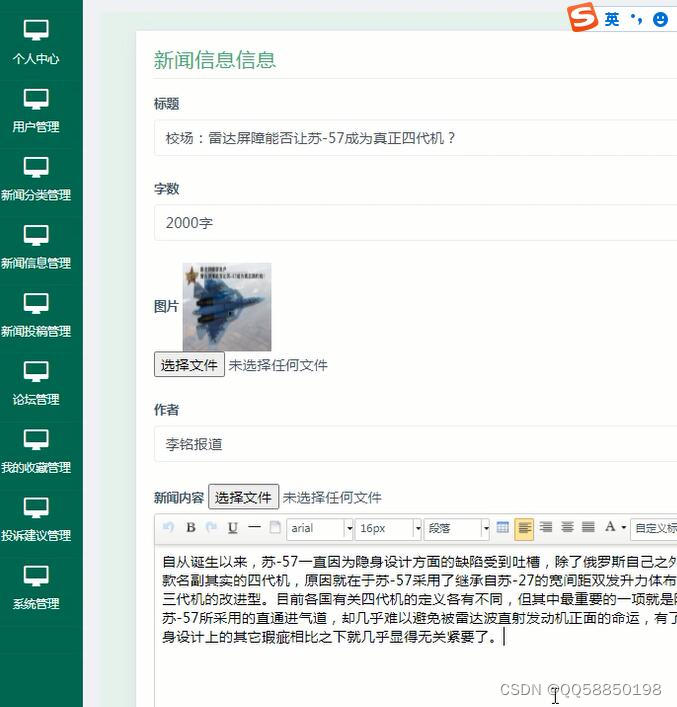
Task: Click the 标题 input field
Action: 415,138
